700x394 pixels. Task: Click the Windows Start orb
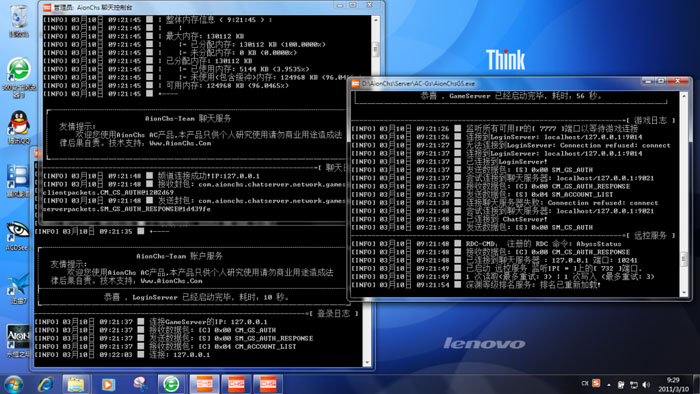pyautogui.click(x=13, y=384)
